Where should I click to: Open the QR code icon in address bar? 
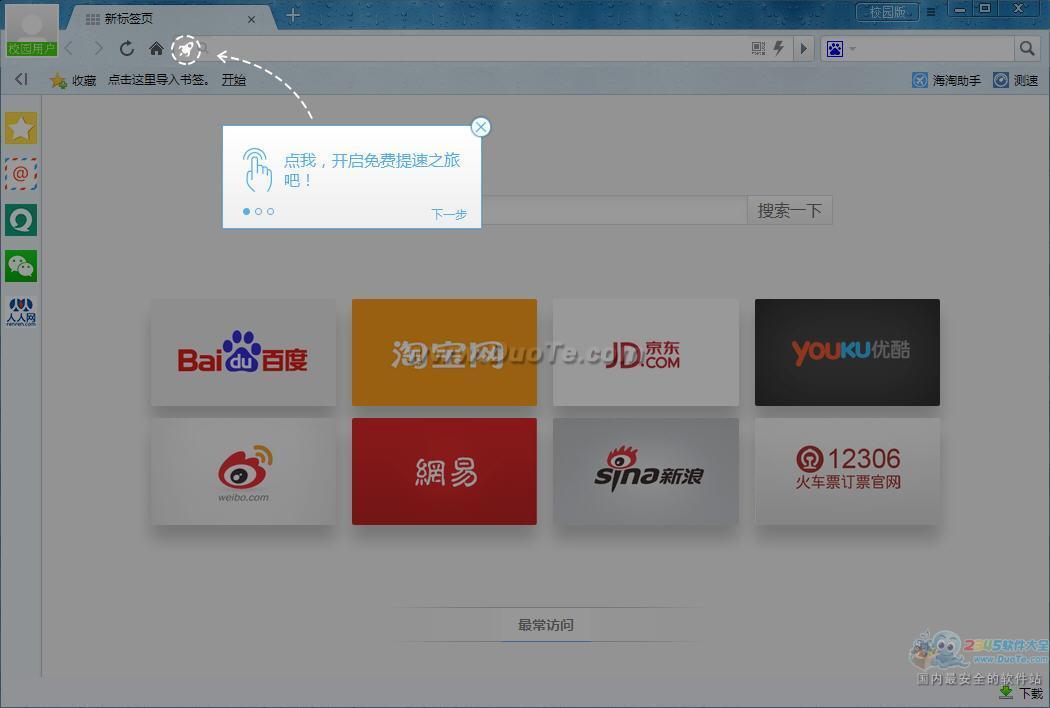tap(758, 48)
